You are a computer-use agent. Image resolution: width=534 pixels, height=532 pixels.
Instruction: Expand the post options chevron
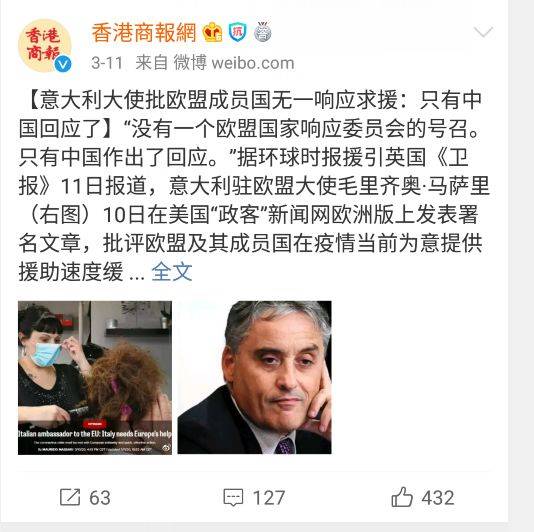pyautogui.click(x=483, y=32)
